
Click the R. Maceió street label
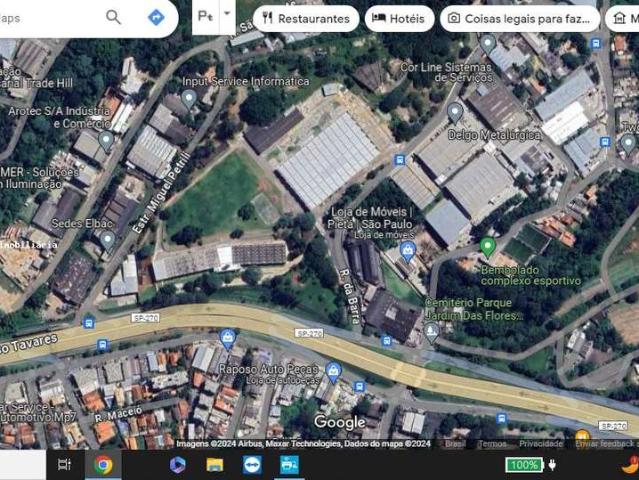click(118, 414)
